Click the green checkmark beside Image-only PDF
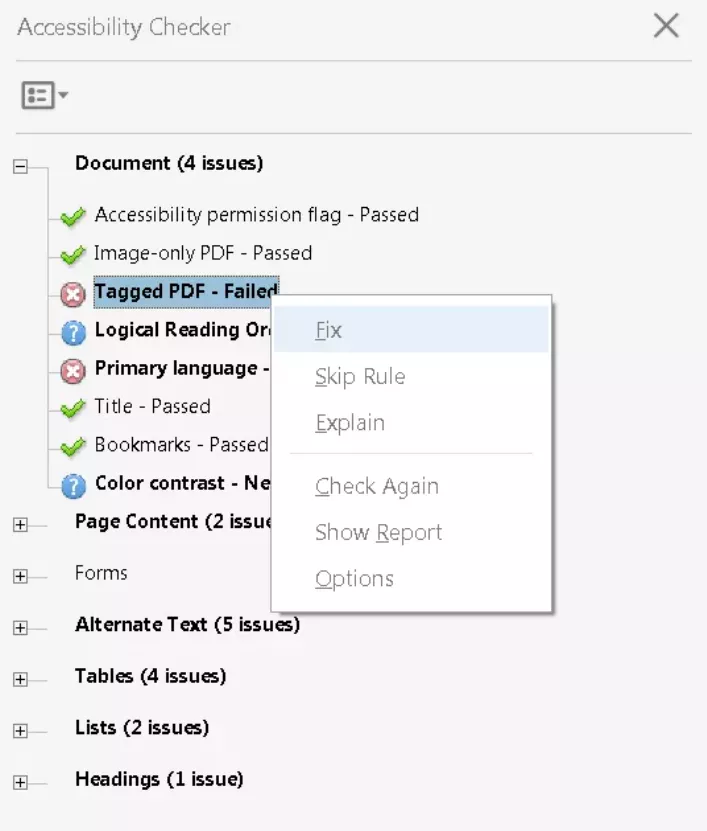The height and width of the screenshot is (831, 707). [x=74, y=253]
